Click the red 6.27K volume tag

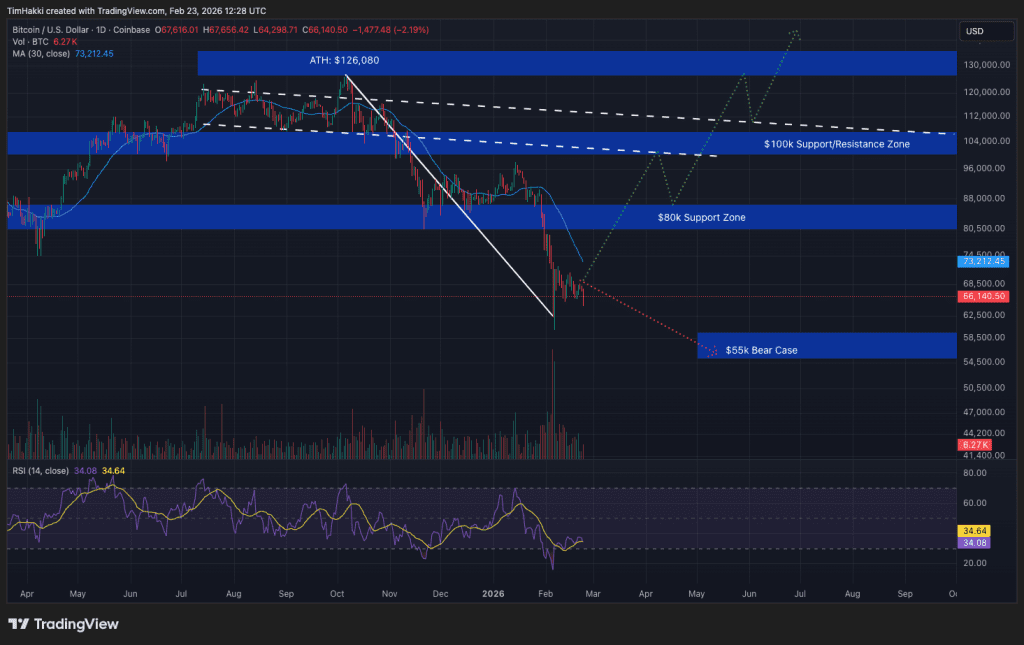click(x=974, y=444)
